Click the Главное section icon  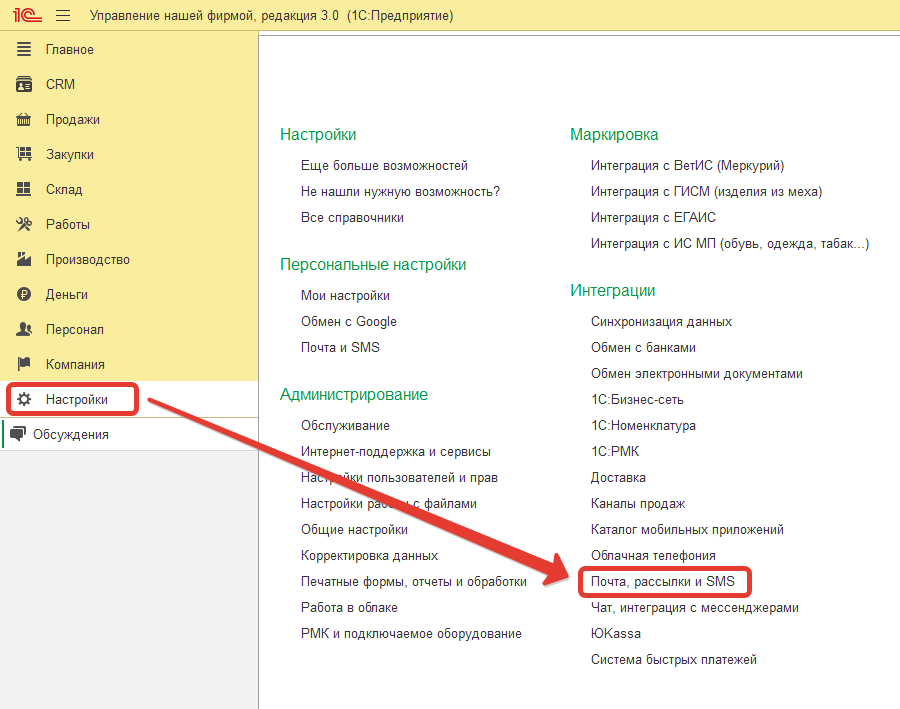pyautogui.click(x=24, y=49)
